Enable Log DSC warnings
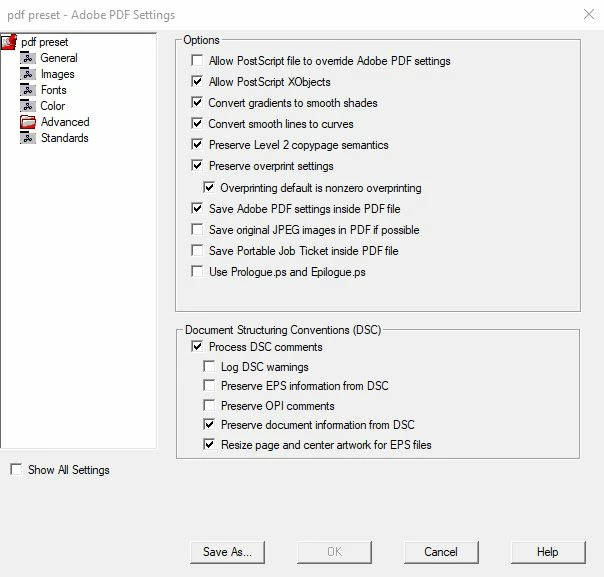 [209, 366]
